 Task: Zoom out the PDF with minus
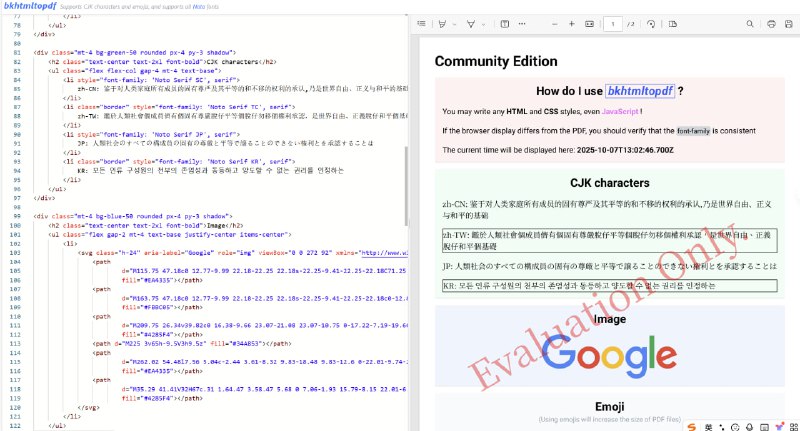tap(555, 24)
